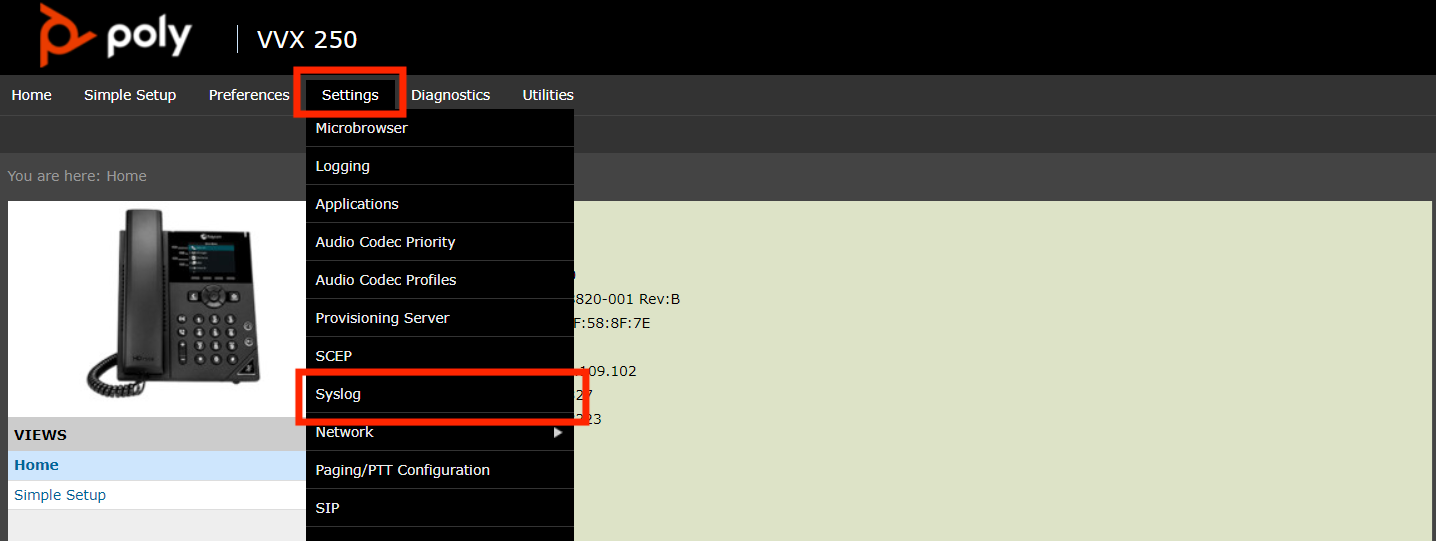Screen dimensions: 1436x541
Task: Select Syslog from the Settings menu
Action: (x=440, y=394)
